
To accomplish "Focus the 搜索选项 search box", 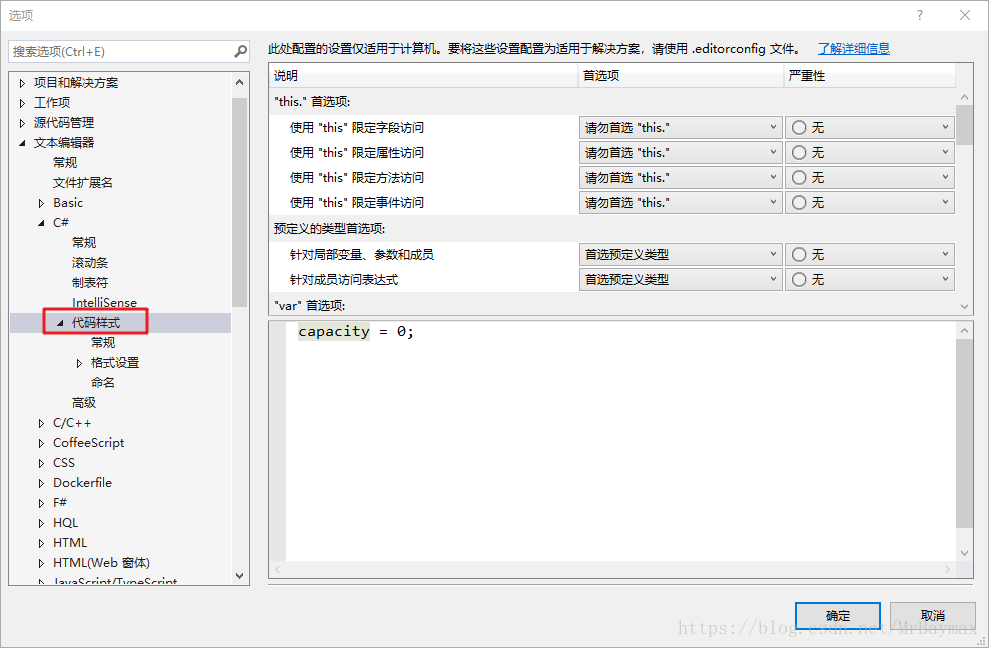I will pyautogui.click(x=129, y=52).
